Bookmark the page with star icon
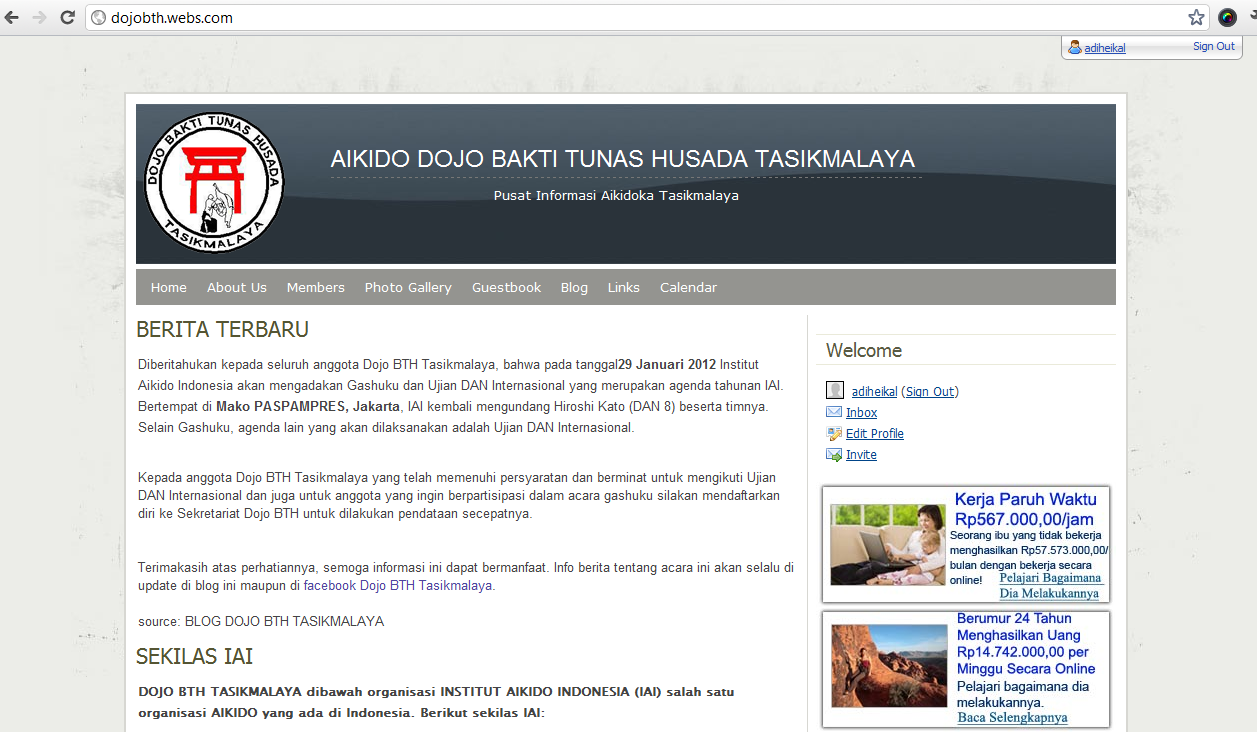Screen dimensions: 1257x732 1196,17
